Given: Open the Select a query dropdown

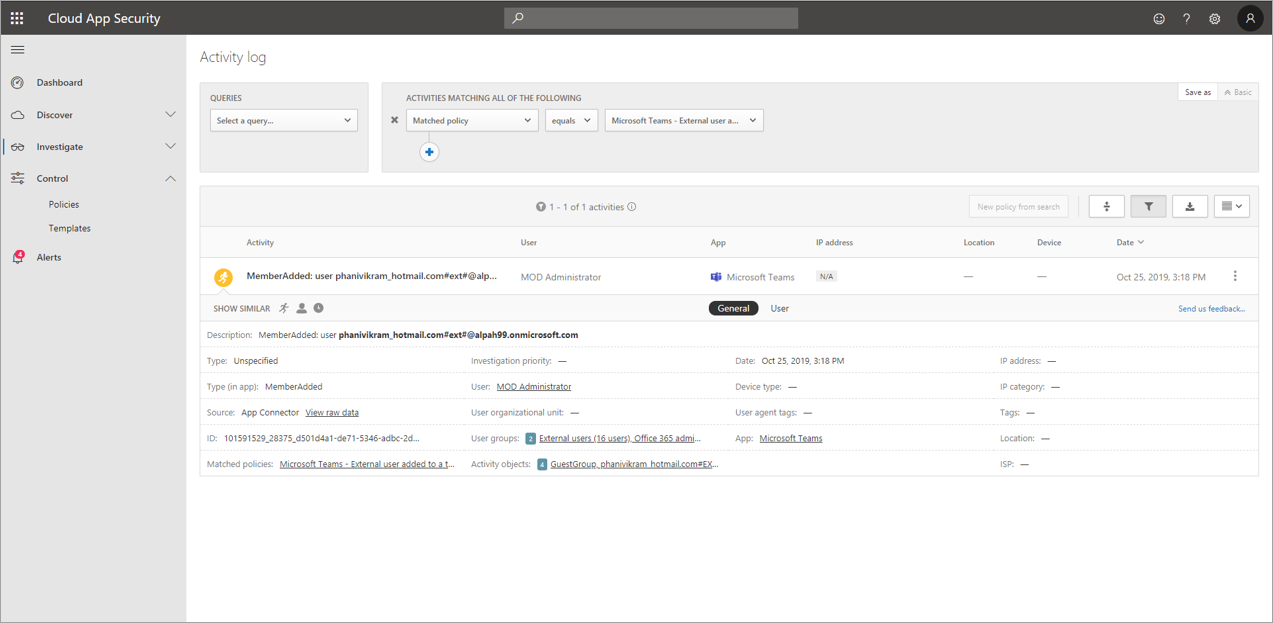Looking at the screenshot, I should [x=283, y=119].
